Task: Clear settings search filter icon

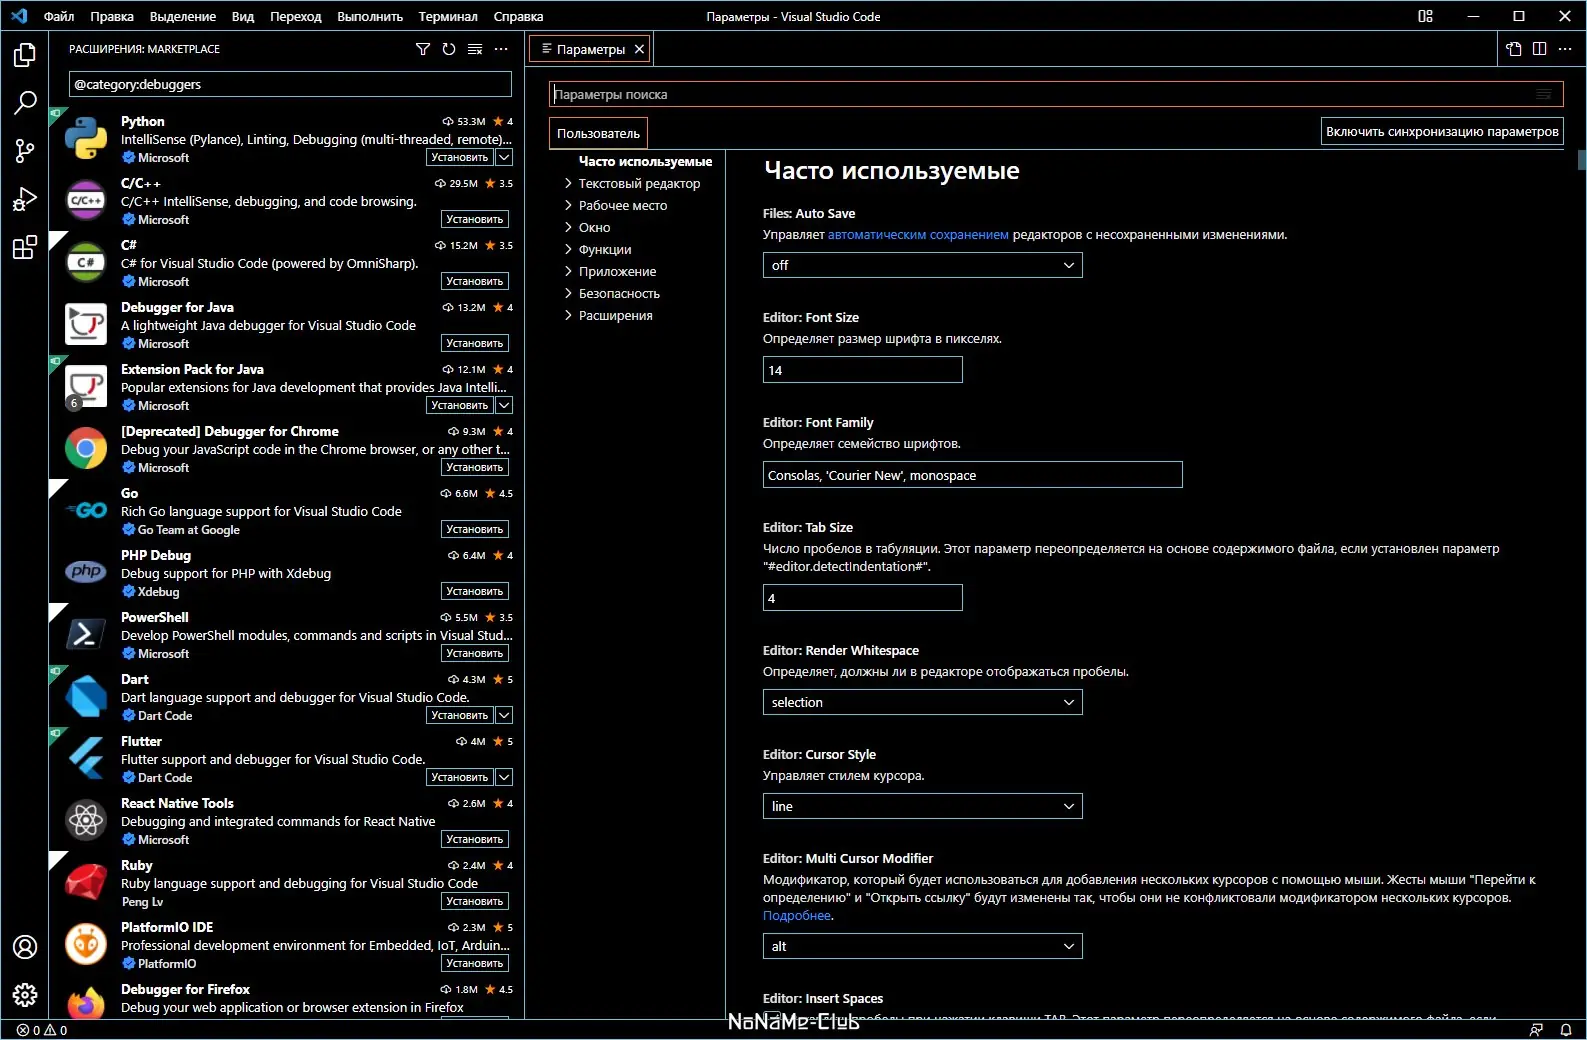Action: point(1544,94)
